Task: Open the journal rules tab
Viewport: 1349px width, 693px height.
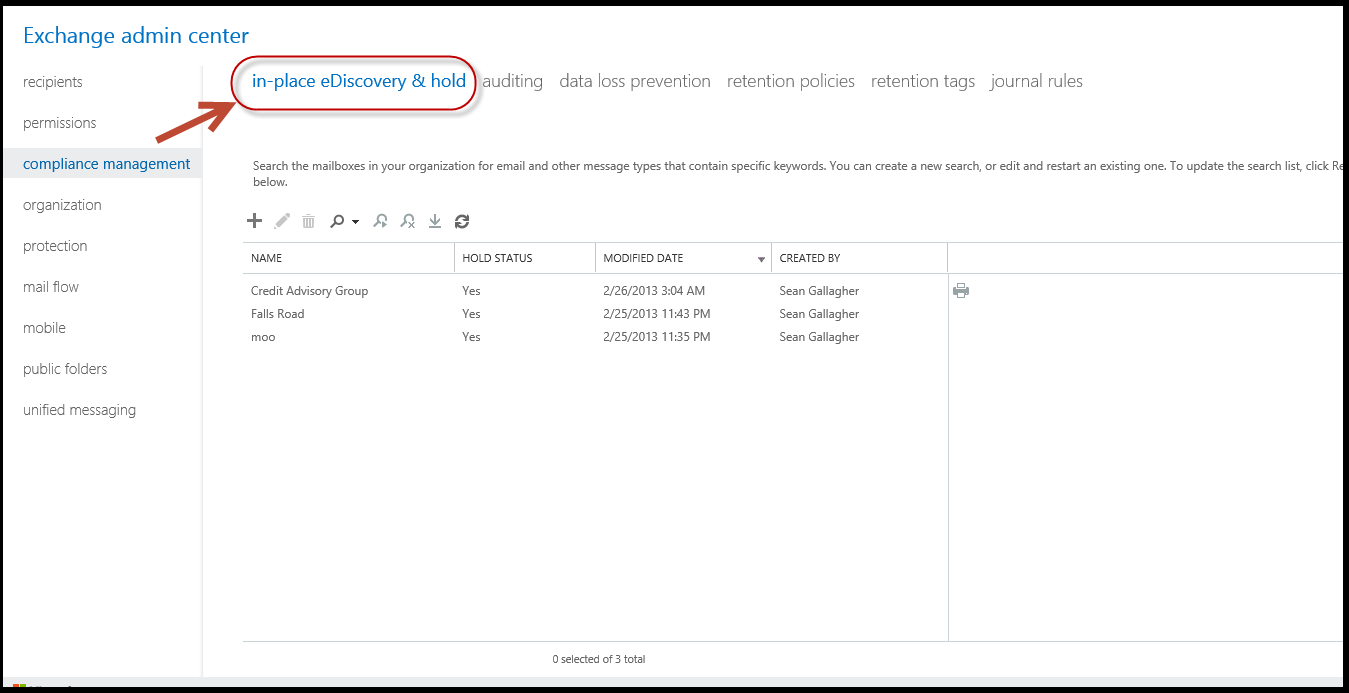Action: (x=1037, y=81)
